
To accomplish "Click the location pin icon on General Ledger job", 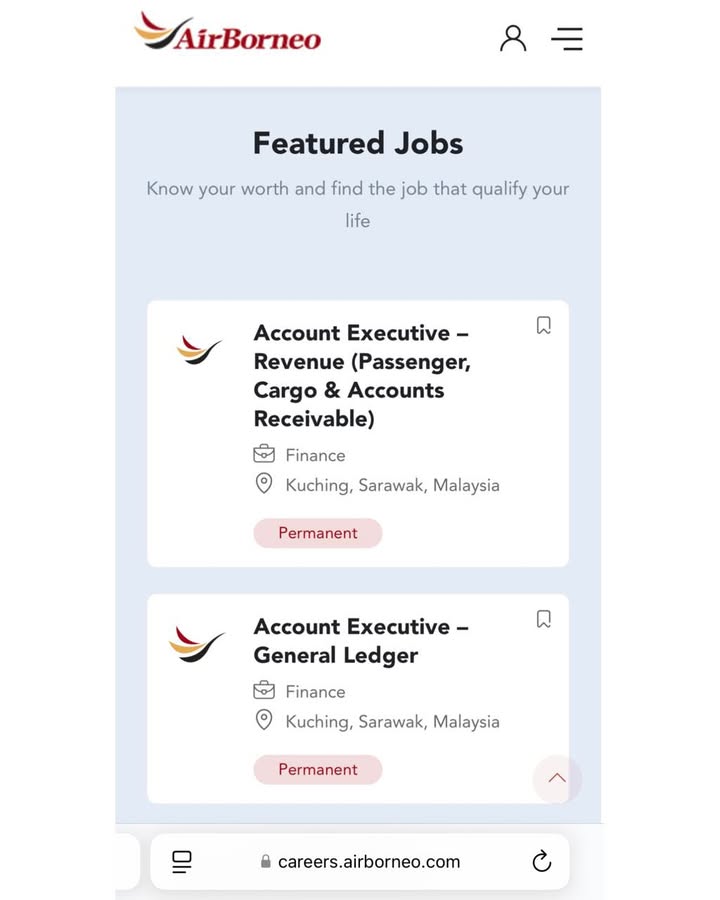I will point(264,720).
